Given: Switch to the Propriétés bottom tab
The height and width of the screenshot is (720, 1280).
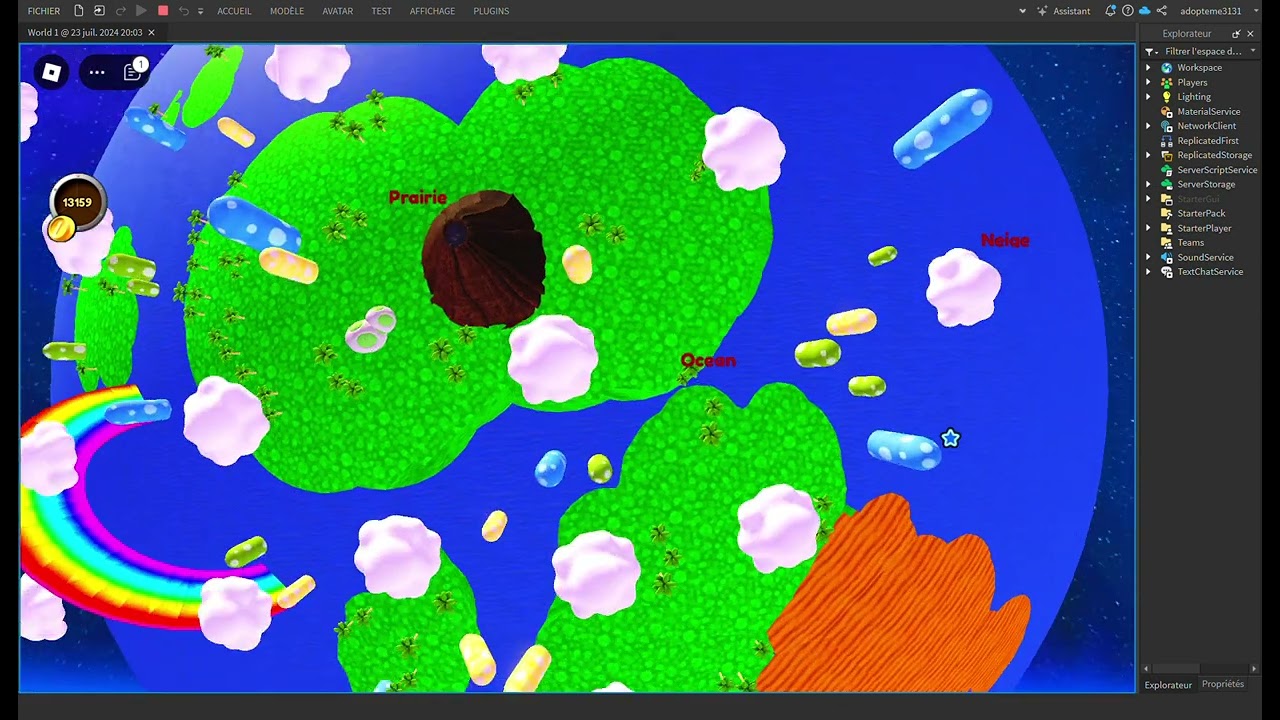Looking at the screenshot, I should 1223,684.
